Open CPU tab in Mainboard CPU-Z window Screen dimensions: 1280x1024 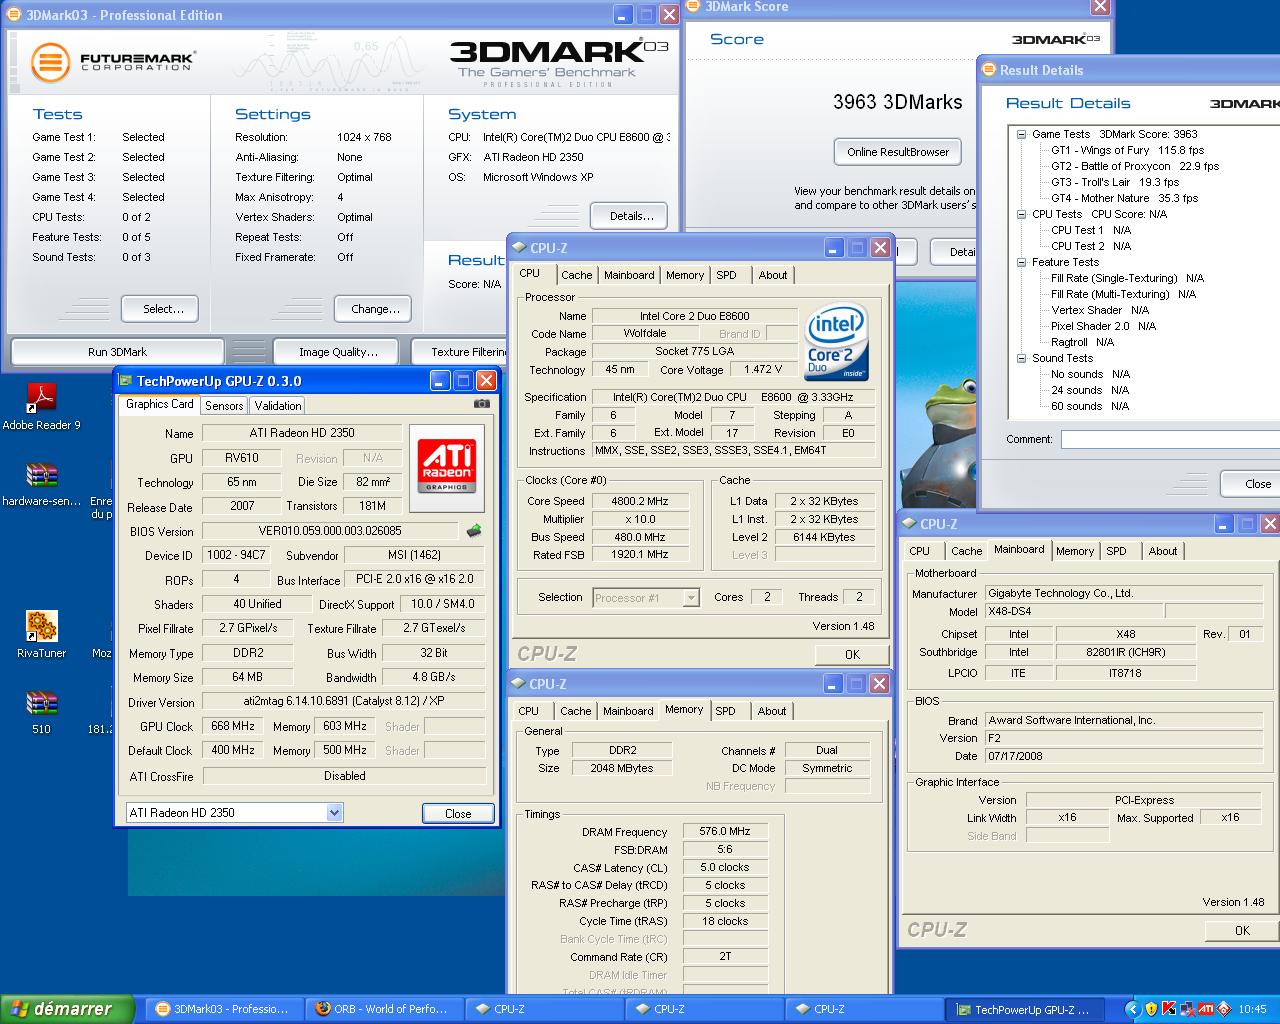click(x=920, y=551)
